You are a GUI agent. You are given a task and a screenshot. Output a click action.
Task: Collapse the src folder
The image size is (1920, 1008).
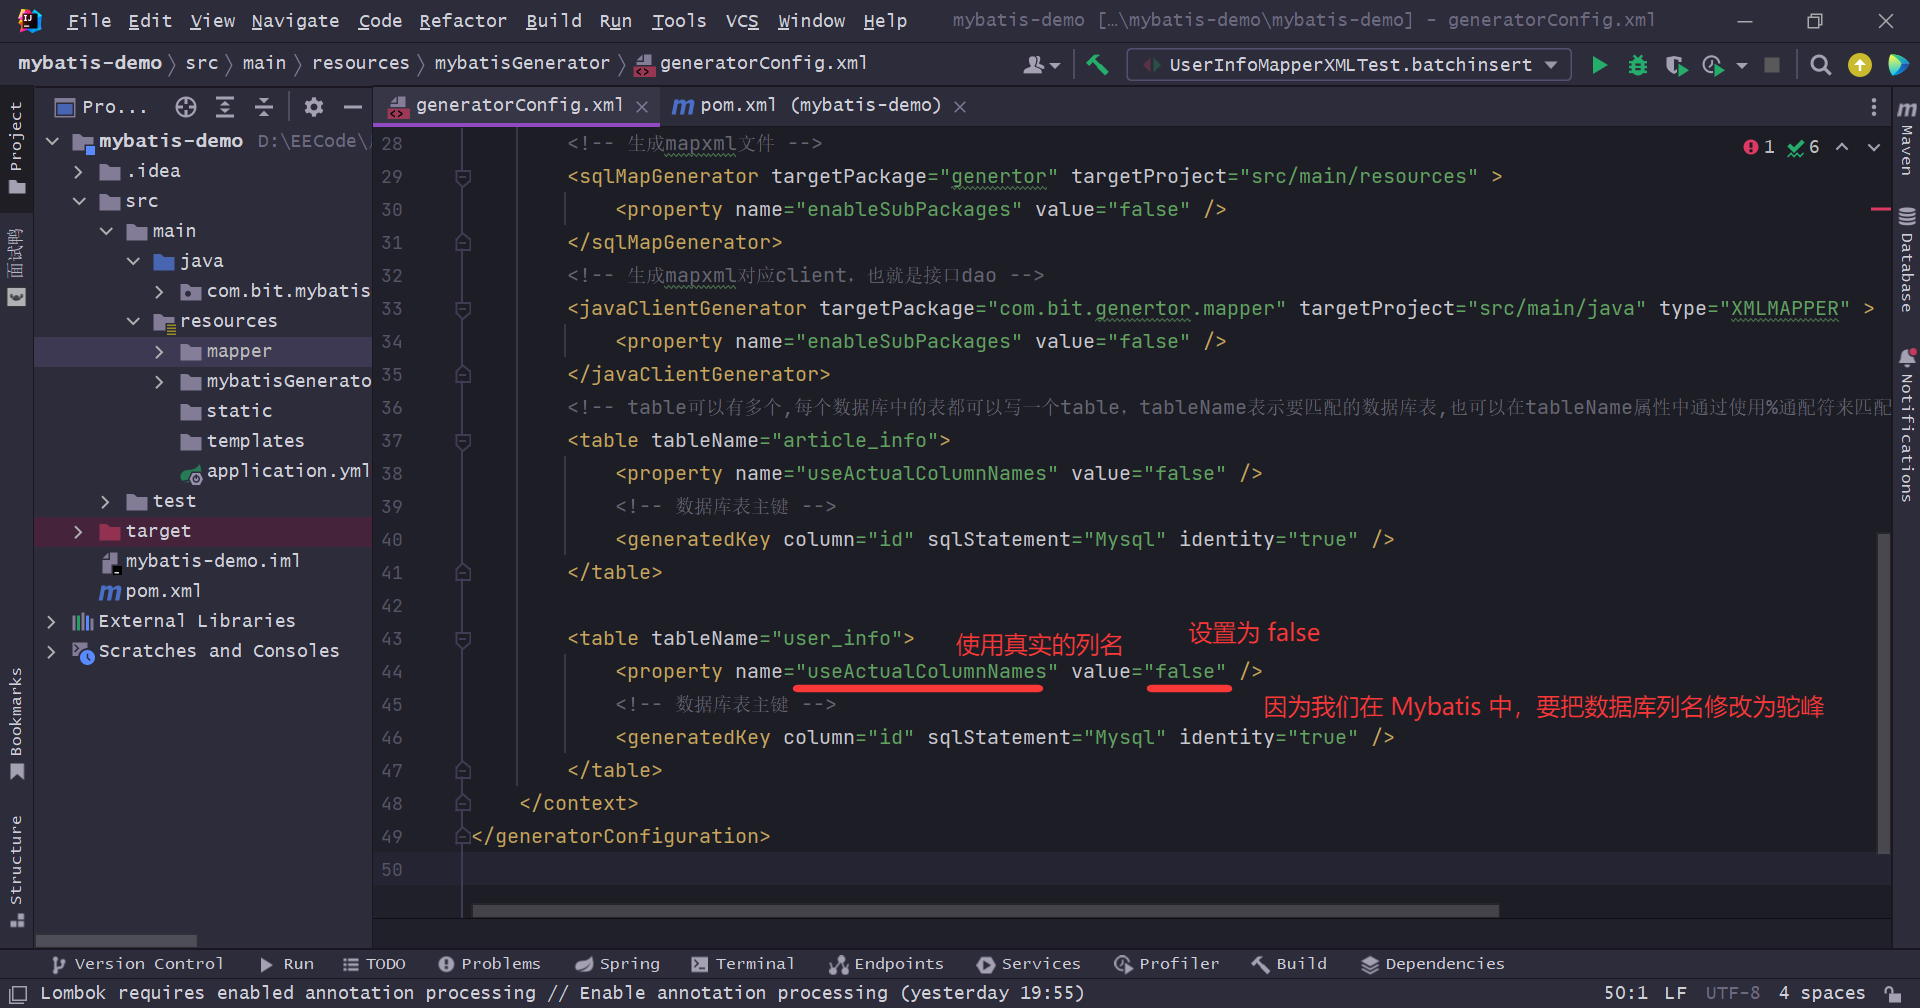(79, 201)
